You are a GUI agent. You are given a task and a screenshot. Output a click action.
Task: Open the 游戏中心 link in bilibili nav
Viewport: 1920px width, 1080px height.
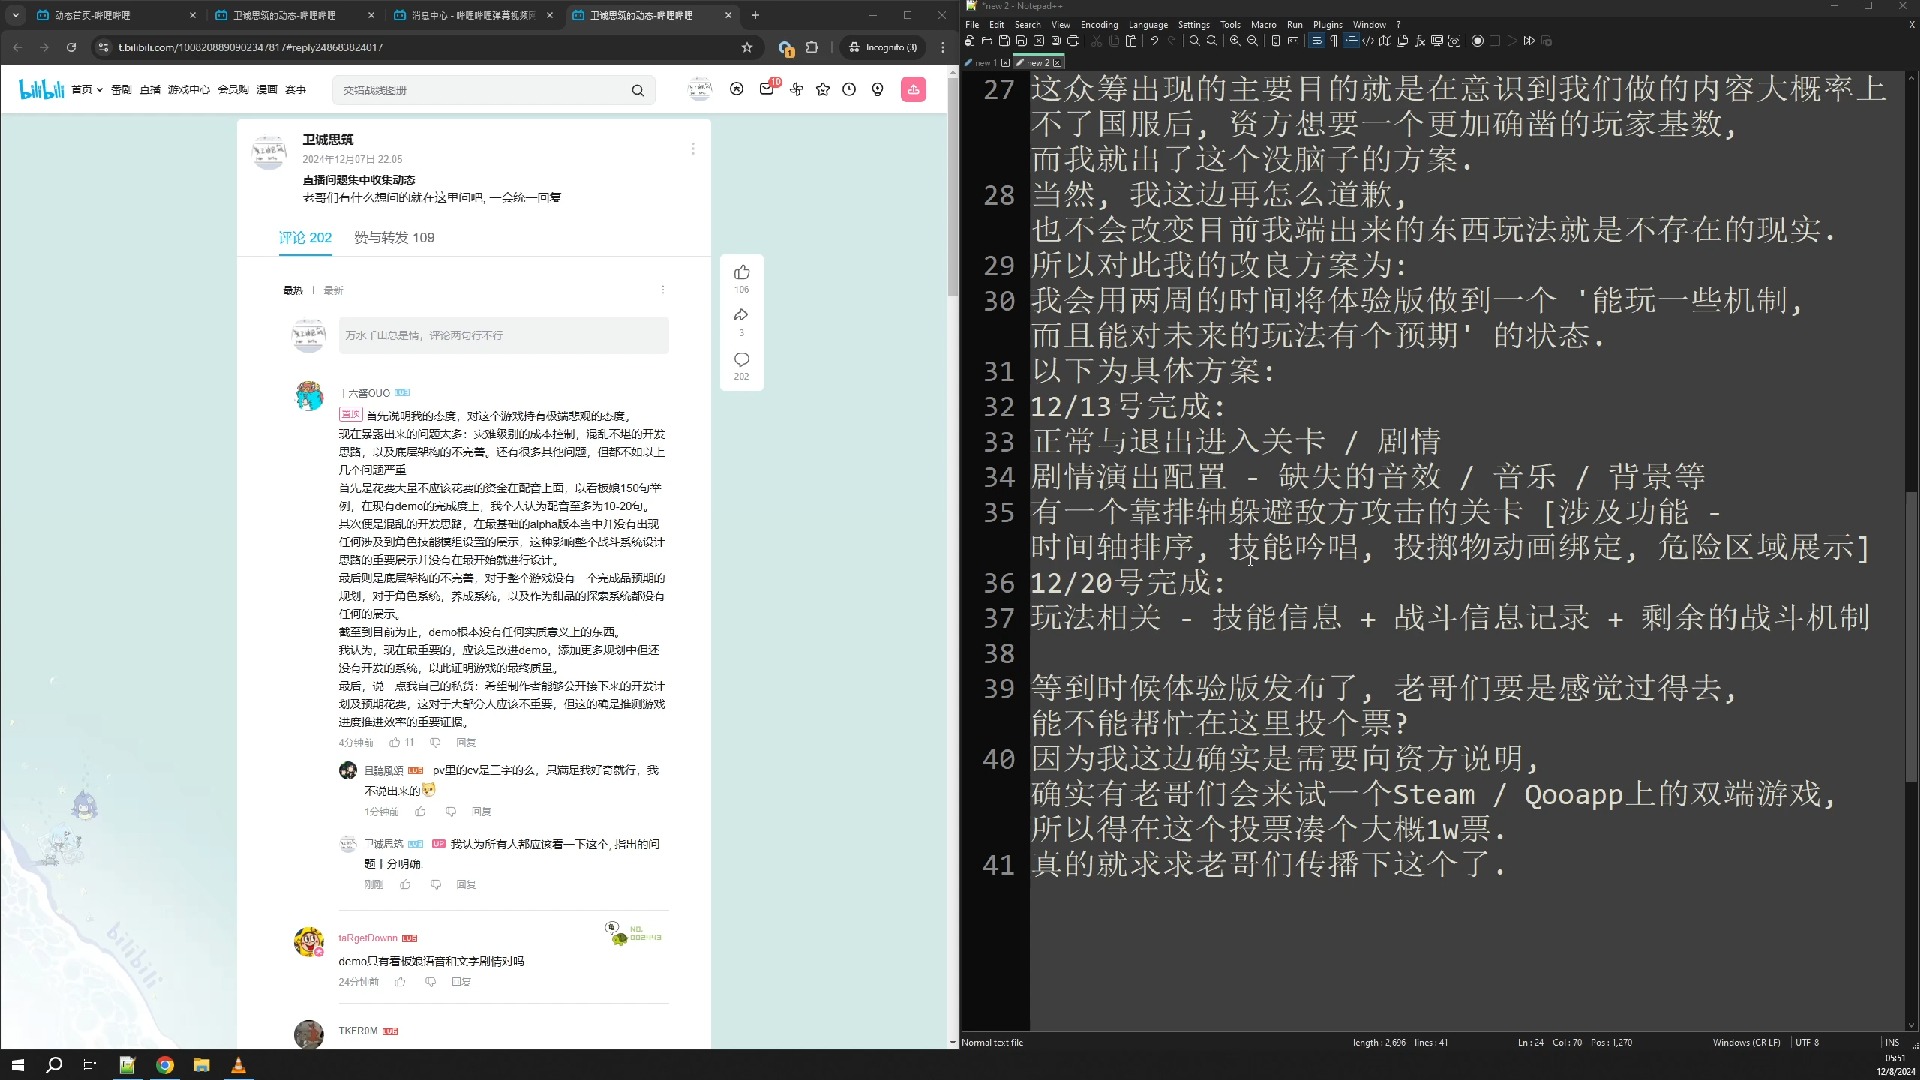(x=188, y=90)
